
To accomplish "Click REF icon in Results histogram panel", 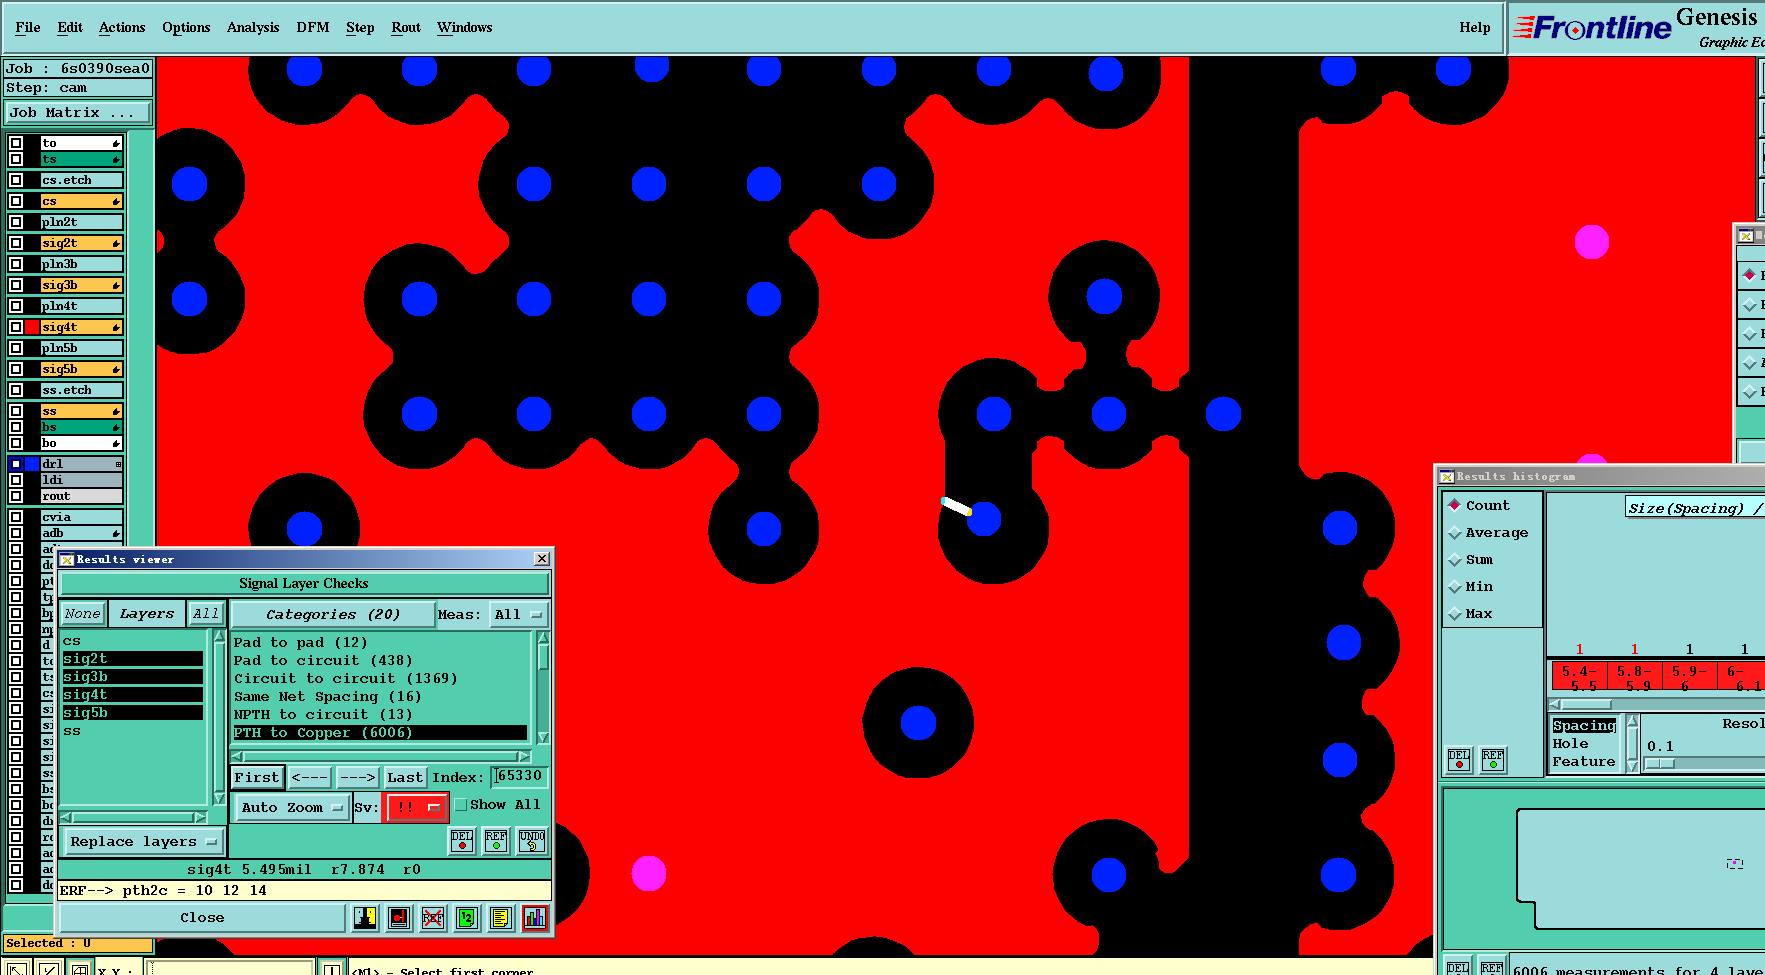I will point(1493,760).
